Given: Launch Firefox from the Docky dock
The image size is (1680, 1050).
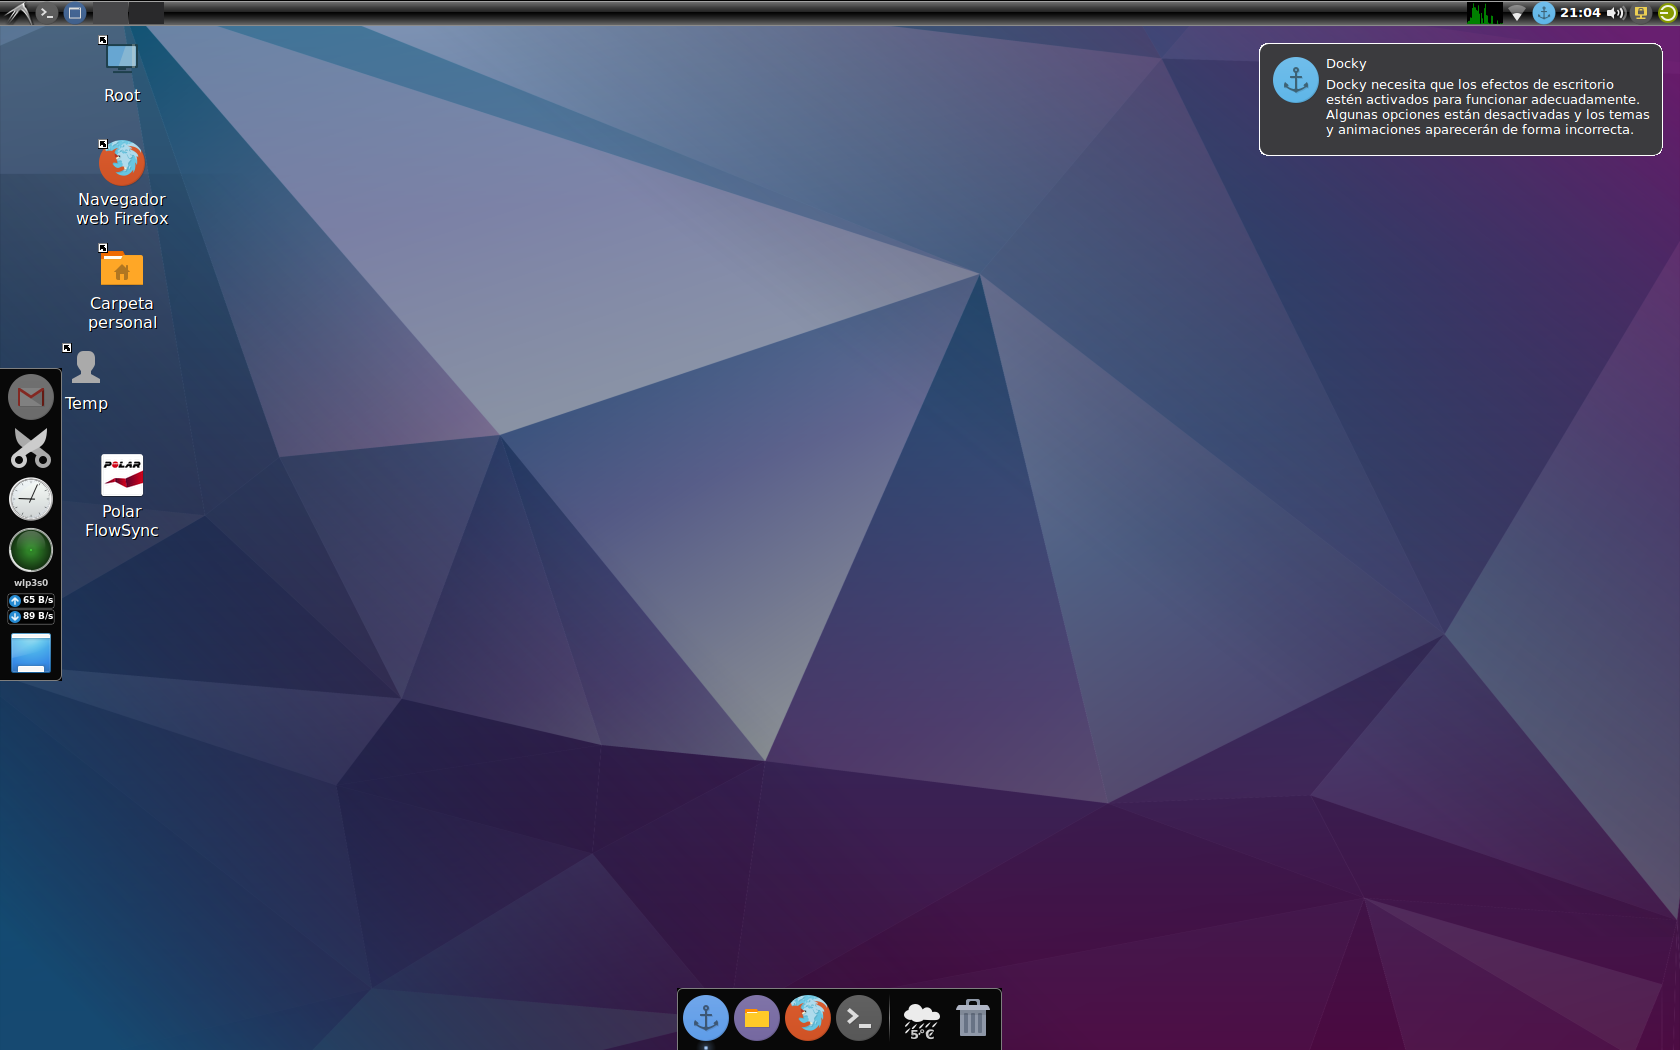Looking at the screenshot, I should click(808, 1018).
